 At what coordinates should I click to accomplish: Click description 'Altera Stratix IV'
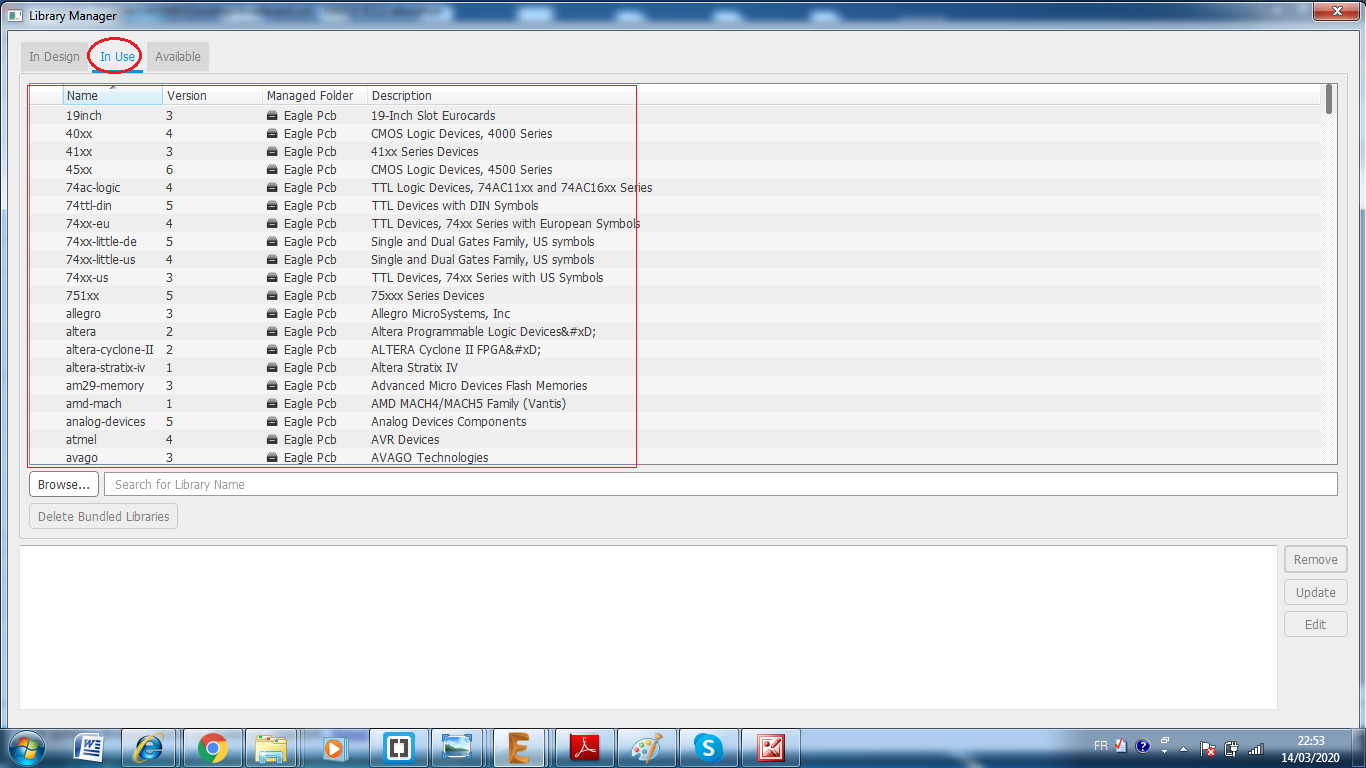pyautogui.click(x=415, y=368)
